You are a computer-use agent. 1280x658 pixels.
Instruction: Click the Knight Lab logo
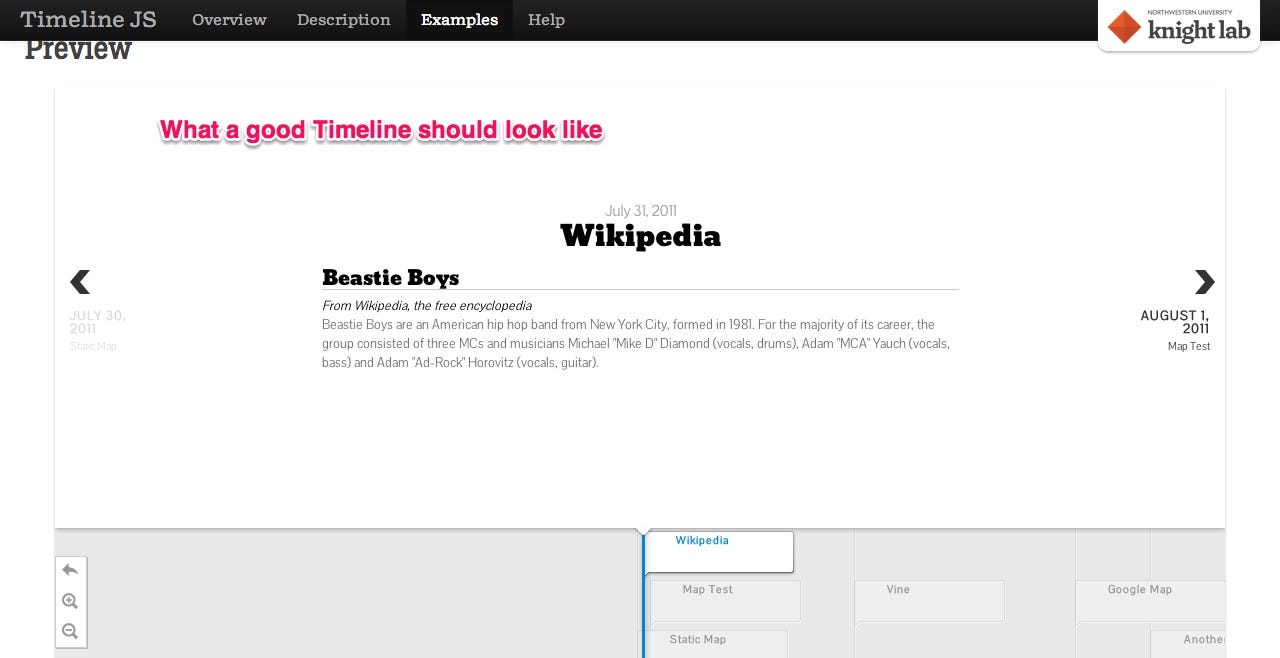(1178, 26)
